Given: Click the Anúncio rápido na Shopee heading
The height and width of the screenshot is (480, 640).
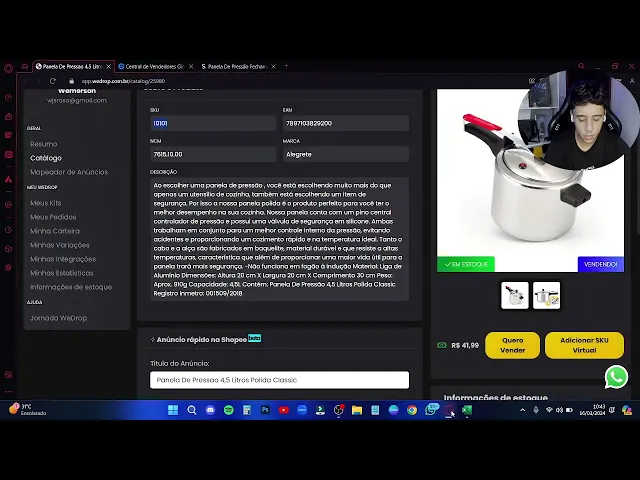Looking at the screenshot, I should tap(202, 340).
